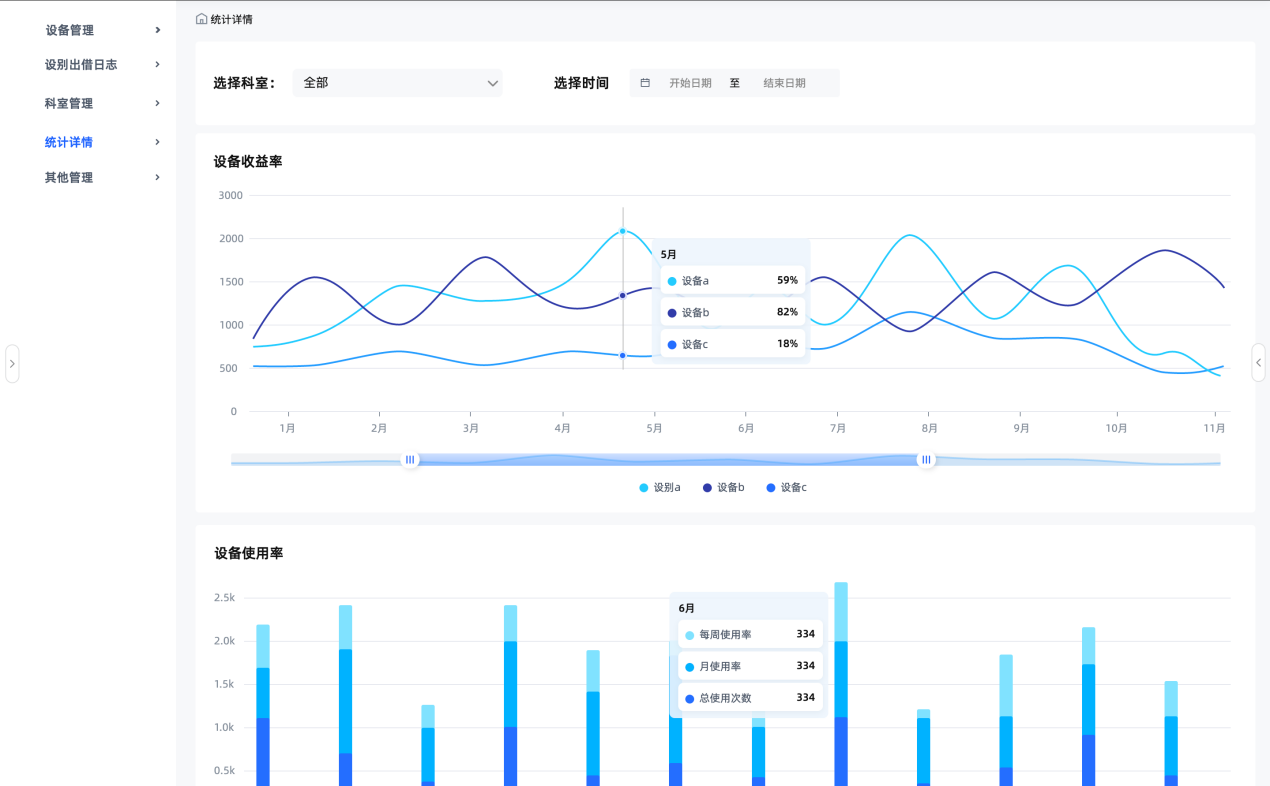Click the 开始日期 start date field
1270x786 pixels.
[690, 83]
